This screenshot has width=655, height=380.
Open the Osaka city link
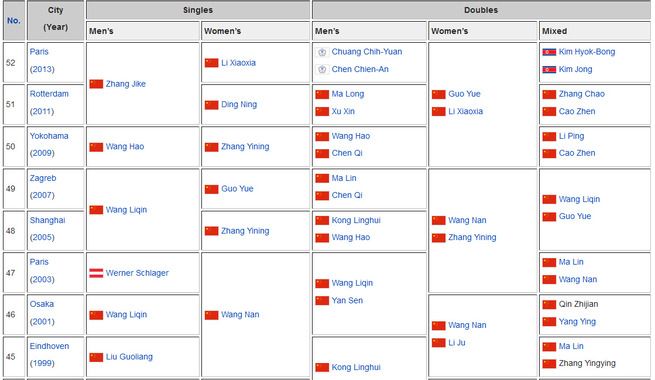[41, 304]
